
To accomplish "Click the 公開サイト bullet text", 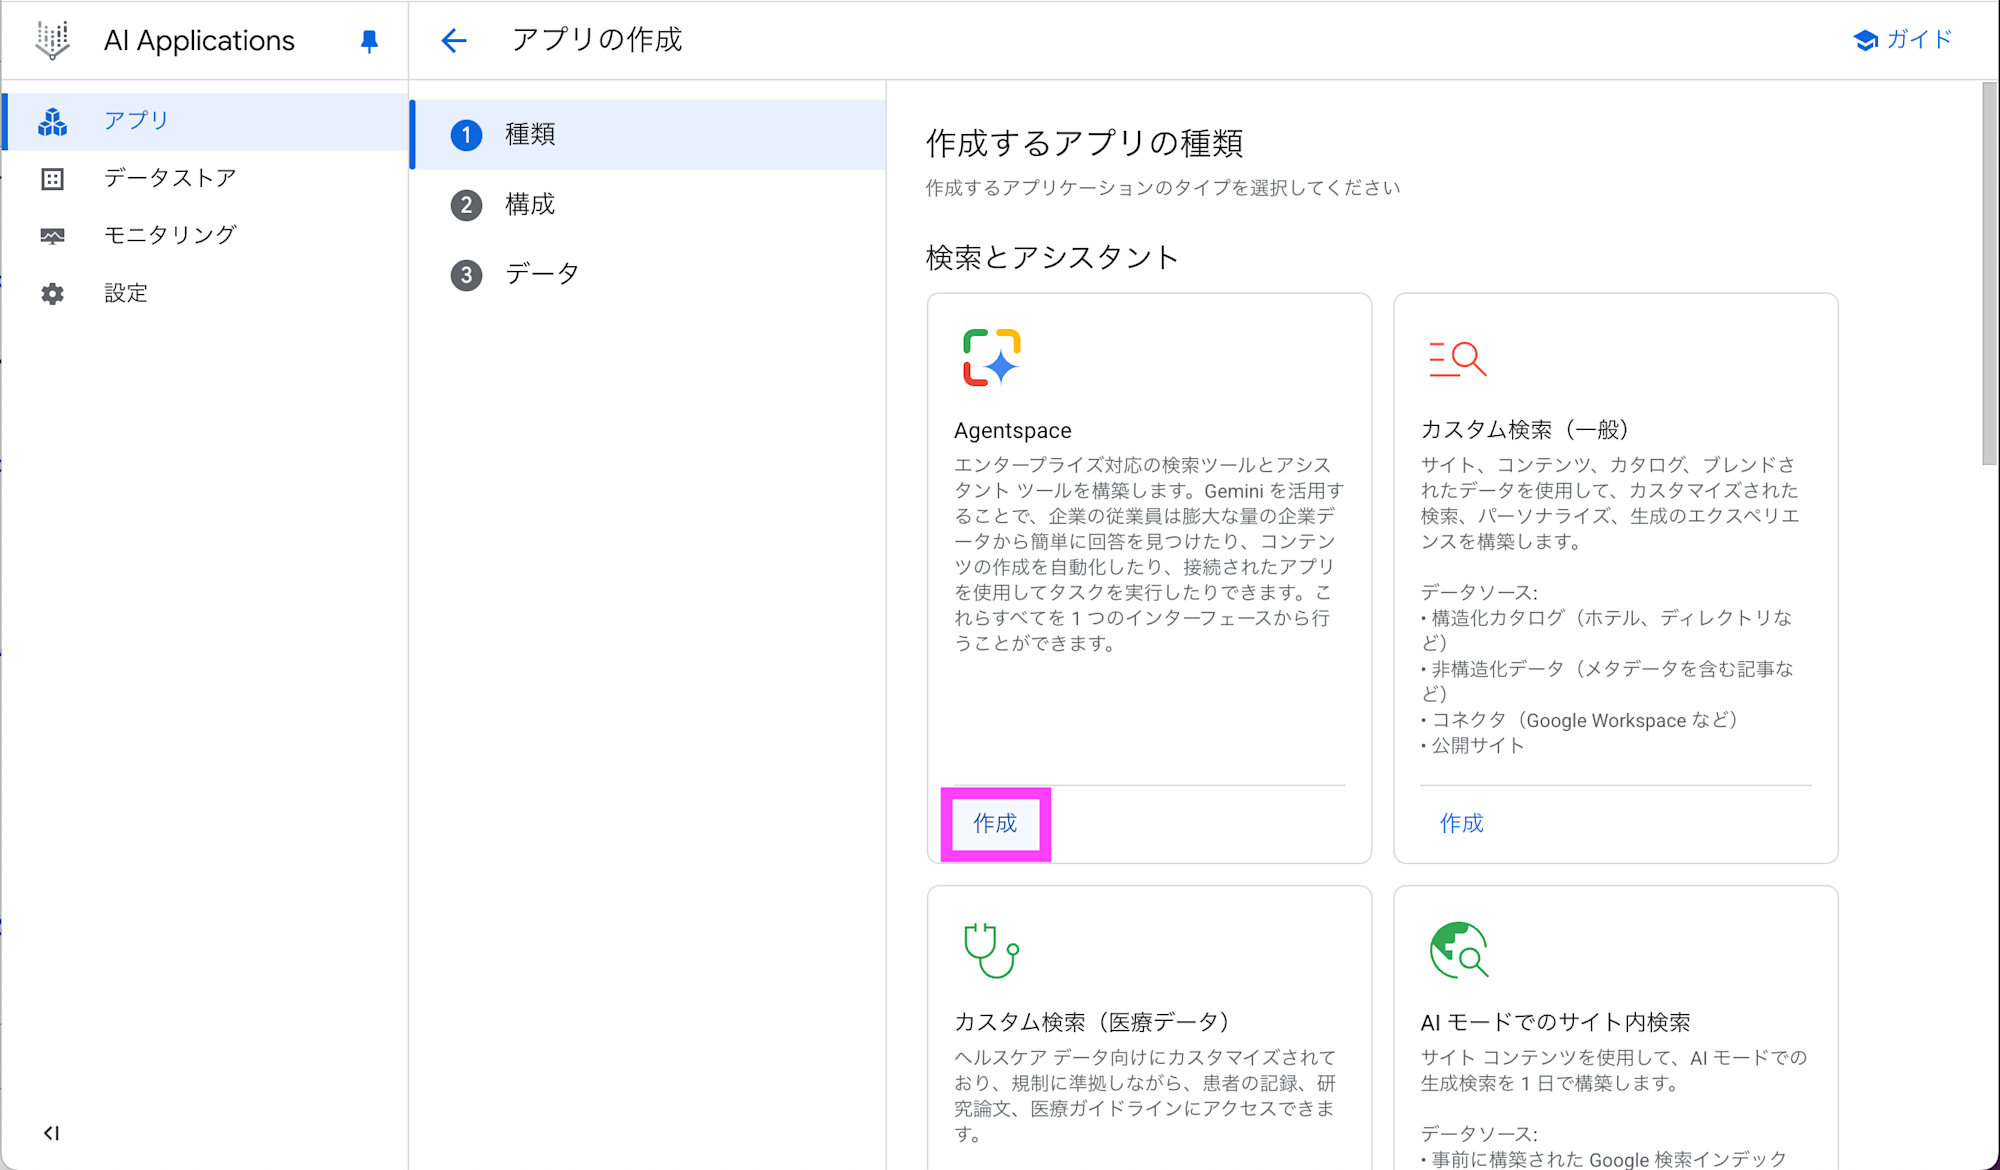I will pos(1478,745).
